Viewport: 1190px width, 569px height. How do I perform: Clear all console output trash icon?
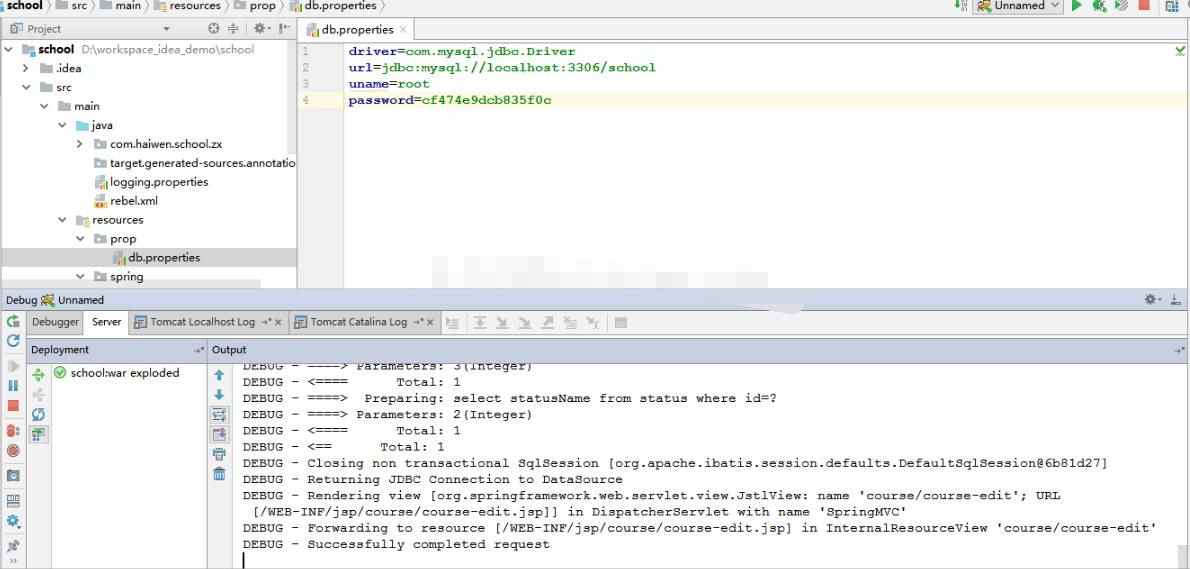coord(219,473)
